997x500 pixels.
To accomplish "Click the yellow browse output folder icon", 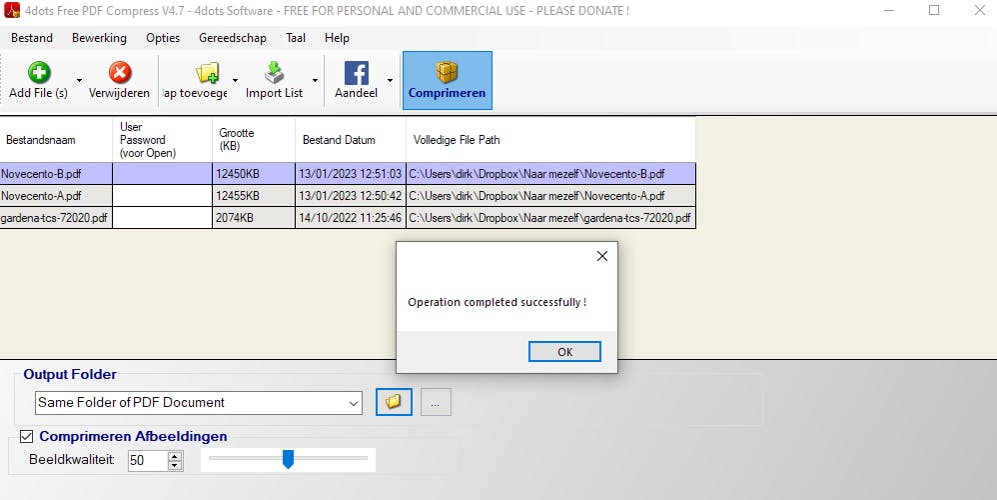I will [x=394, y=402].
